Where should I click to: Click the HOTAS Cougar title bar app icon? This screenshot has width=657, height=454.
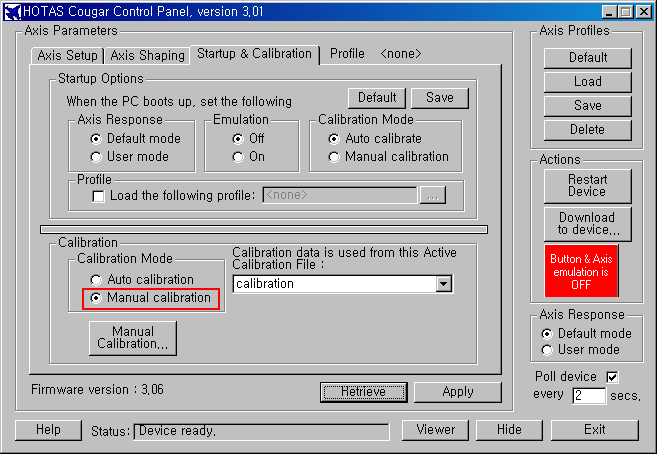13,12
